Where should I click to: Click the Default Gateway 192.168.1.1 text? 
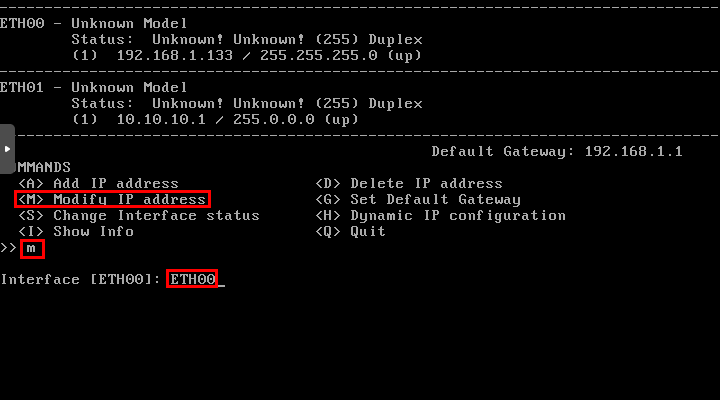pos(557,151)
